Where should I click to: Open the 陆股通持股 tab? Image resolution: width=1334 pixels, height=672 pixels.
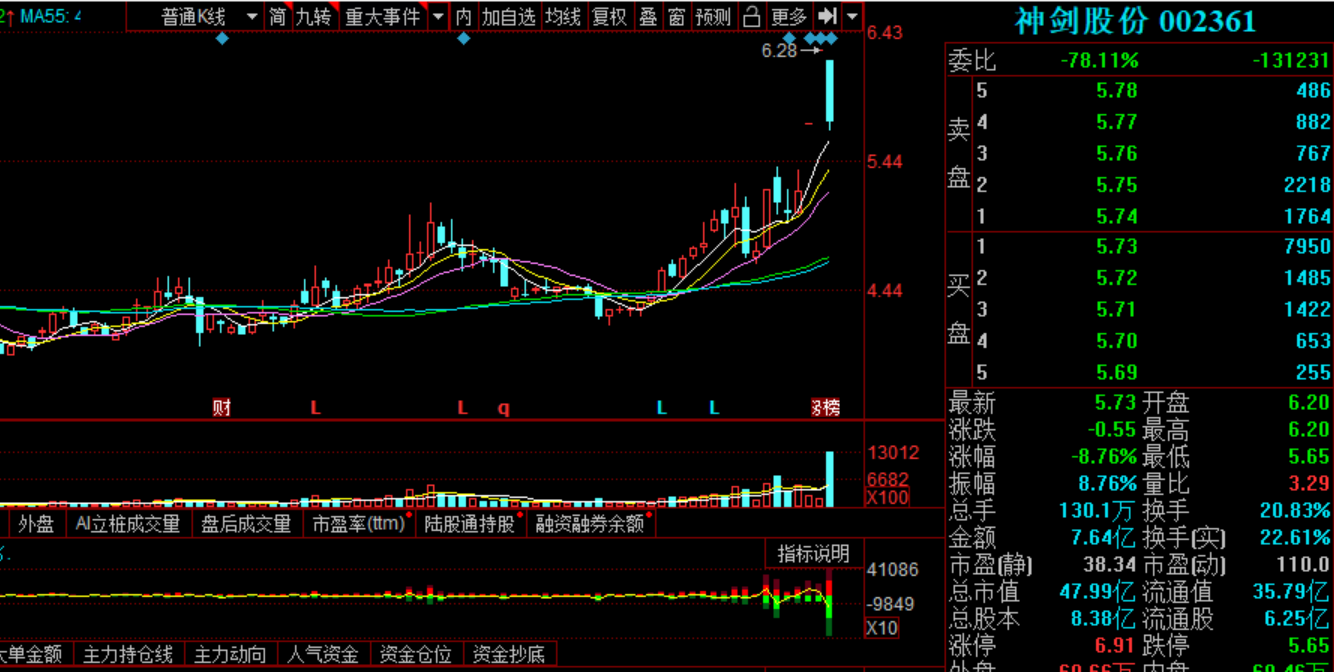pyautogui.click(x=470, y=523)
